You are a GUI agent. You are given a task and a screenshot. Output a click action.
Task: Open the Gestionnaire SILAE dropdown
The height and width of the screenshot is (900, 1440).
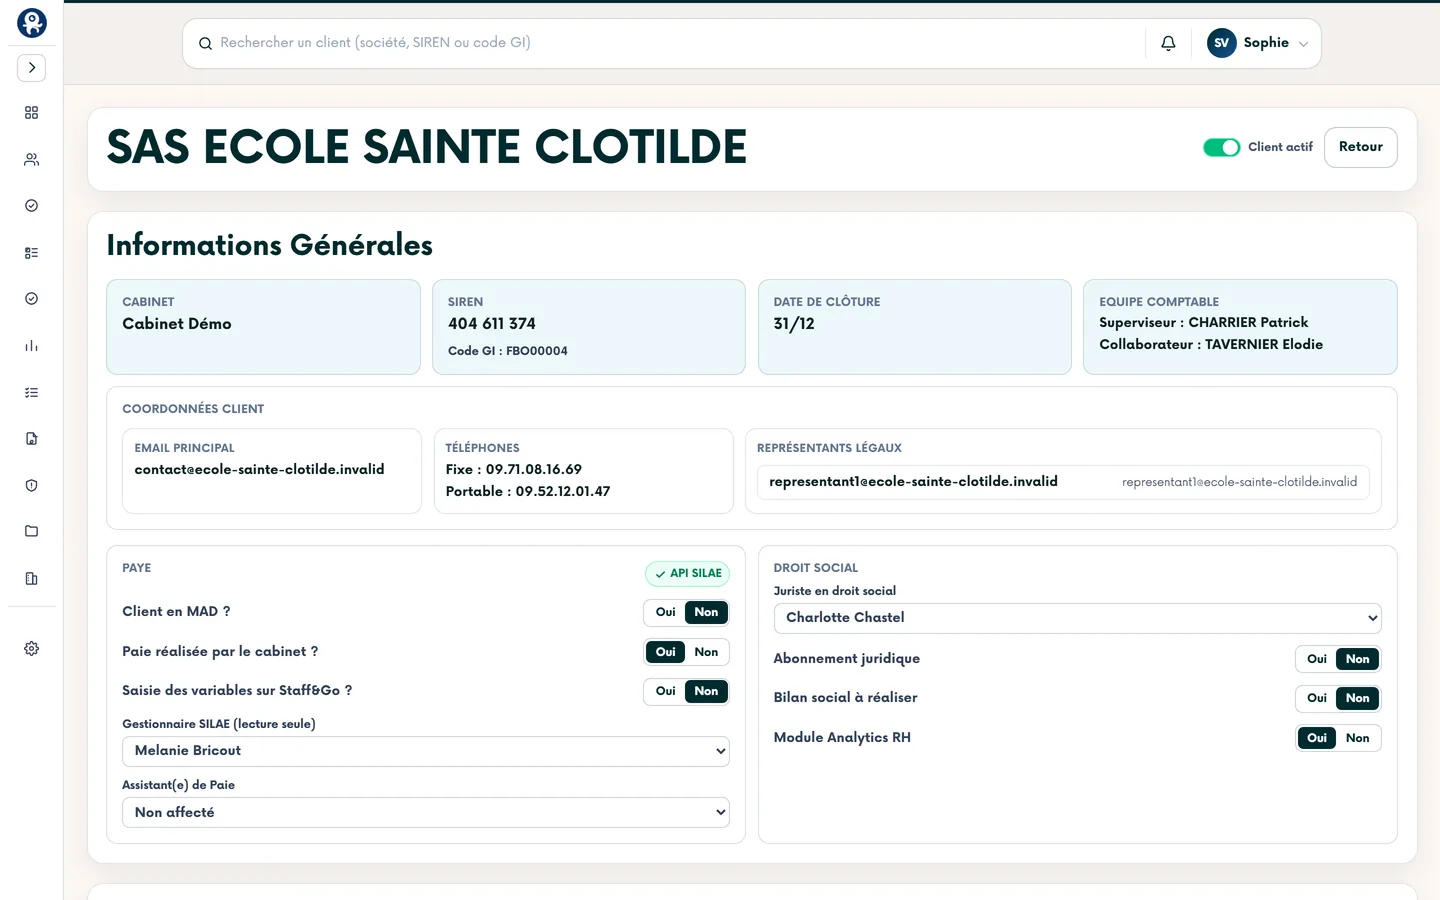click(426, 751)
